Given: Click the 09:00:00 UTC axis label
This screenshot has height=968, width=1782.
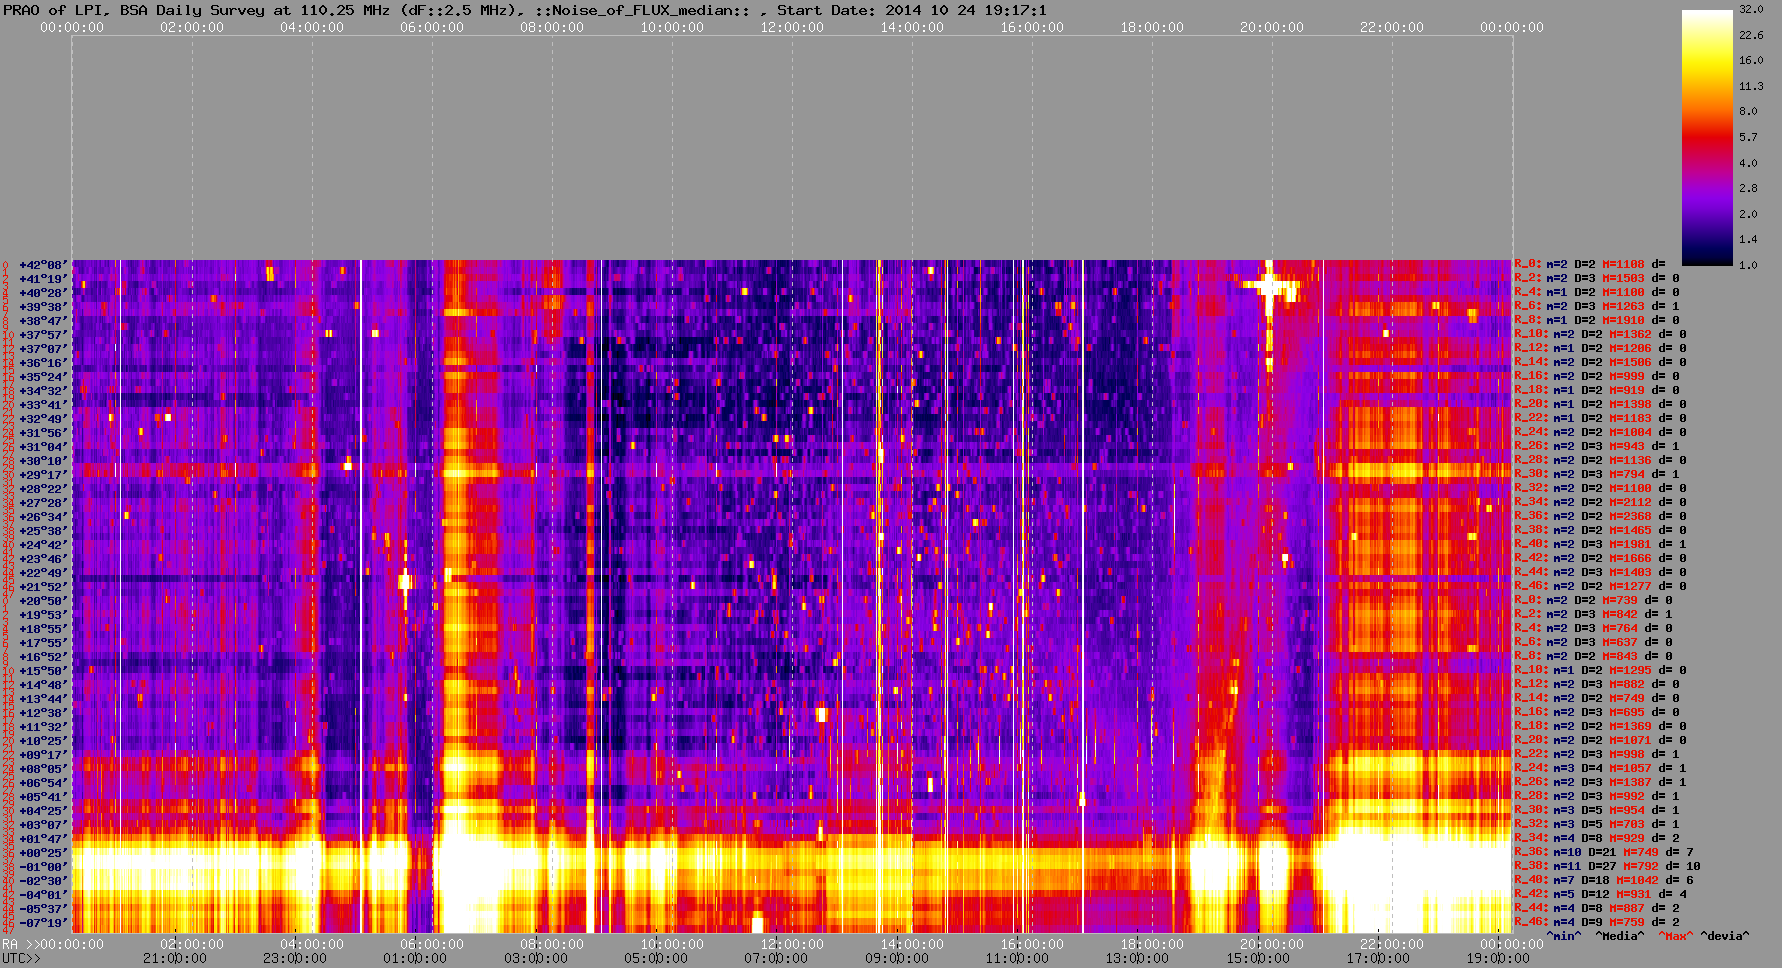Looking at the screenshot, I should (895, 958).
